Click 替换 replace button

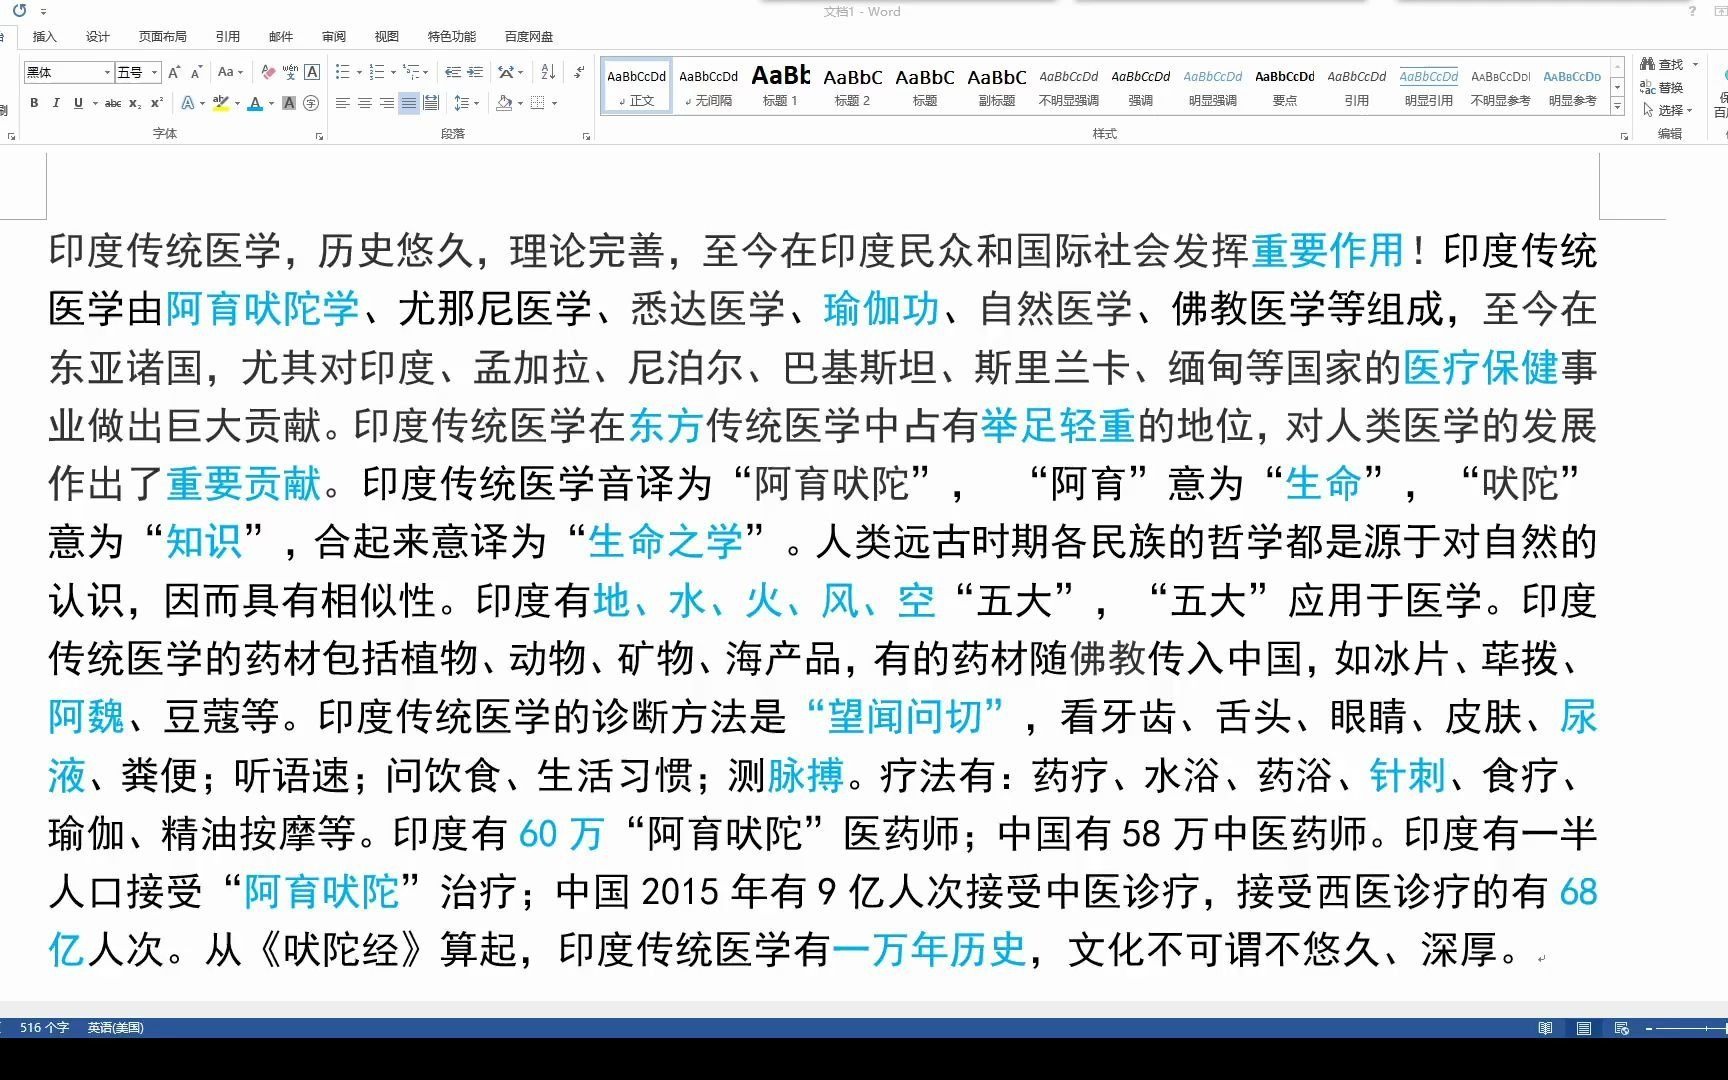coord(1663,87)
